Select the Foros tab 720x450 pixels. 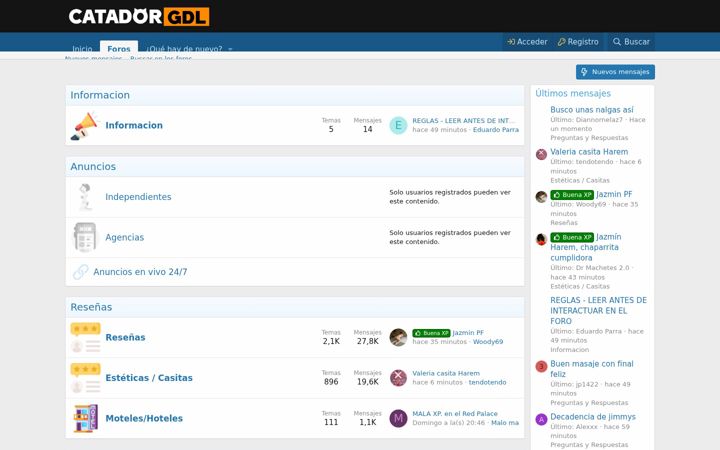pyautogui.click(x=119, y=47)
